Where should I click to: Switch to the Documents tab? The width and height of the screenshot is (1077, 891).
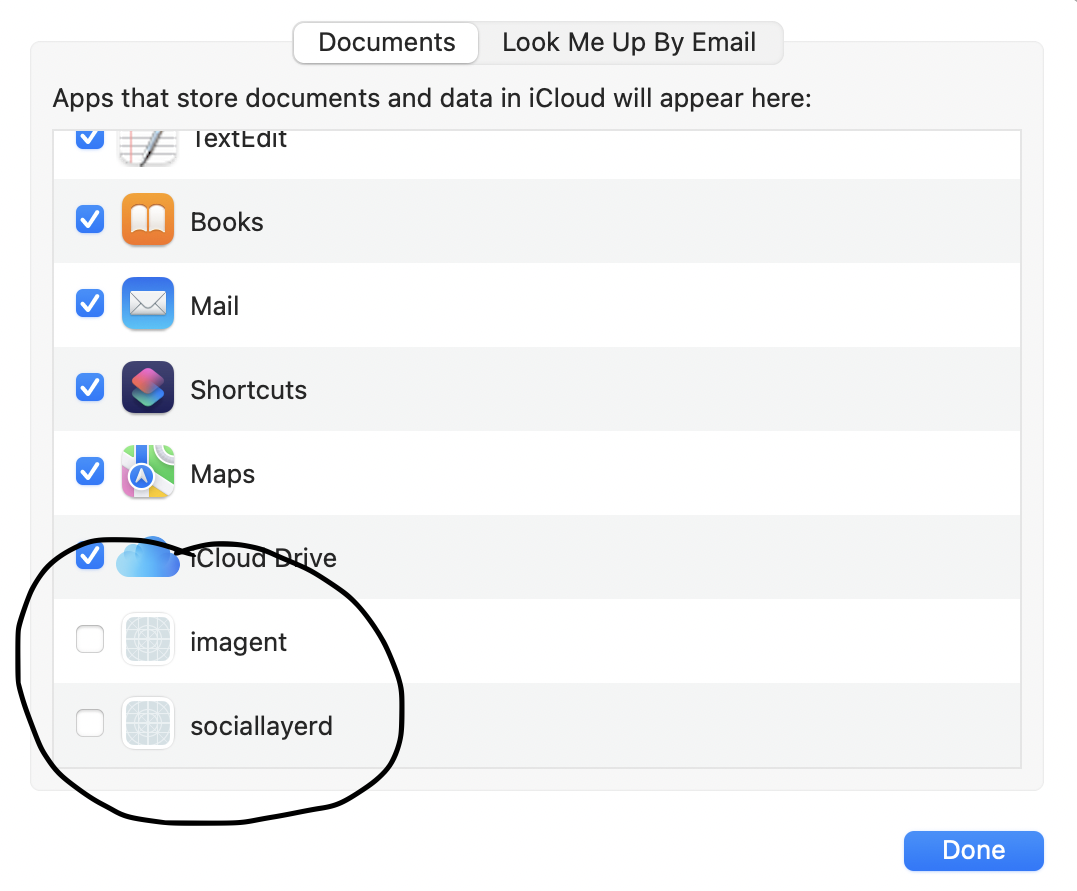click(386, 43)
